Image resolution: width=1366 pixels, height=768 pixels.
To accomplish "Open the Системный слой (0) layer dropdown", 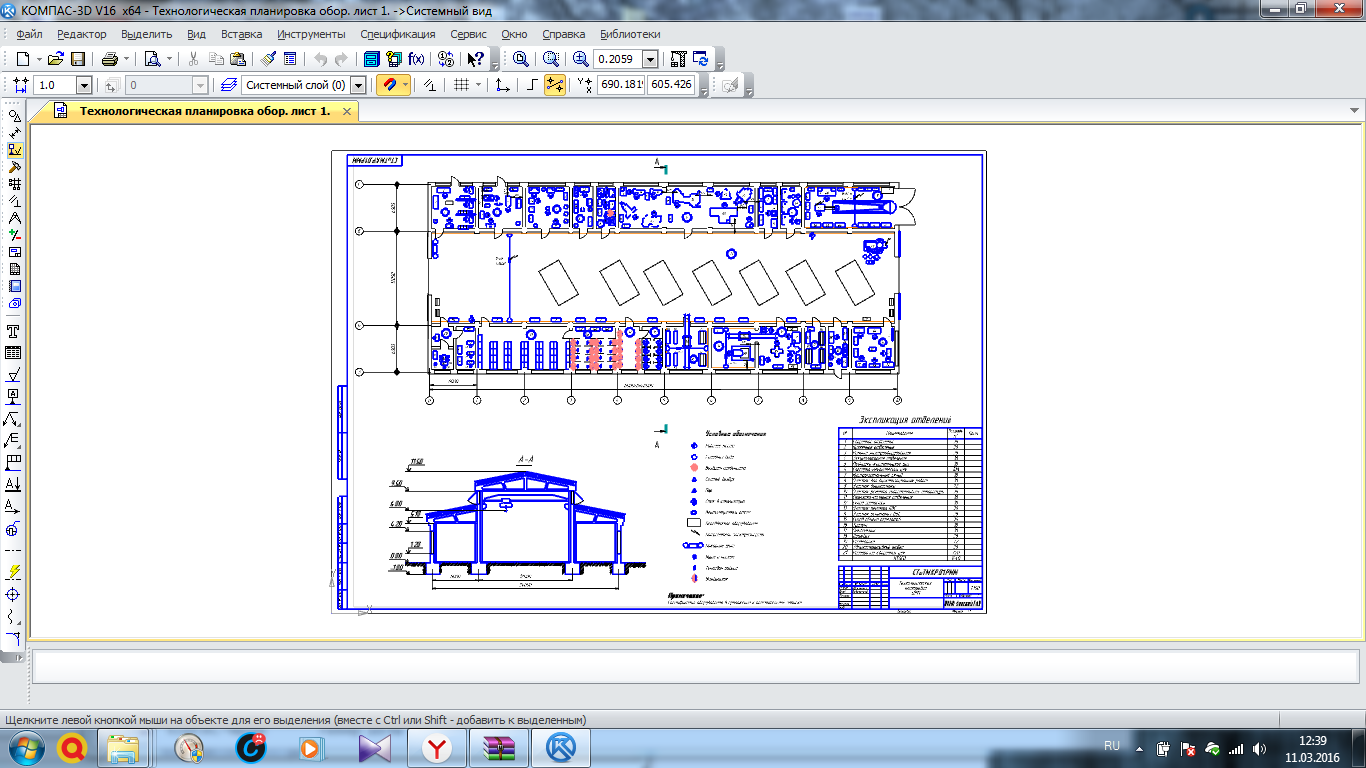I will tap(358, 85).
